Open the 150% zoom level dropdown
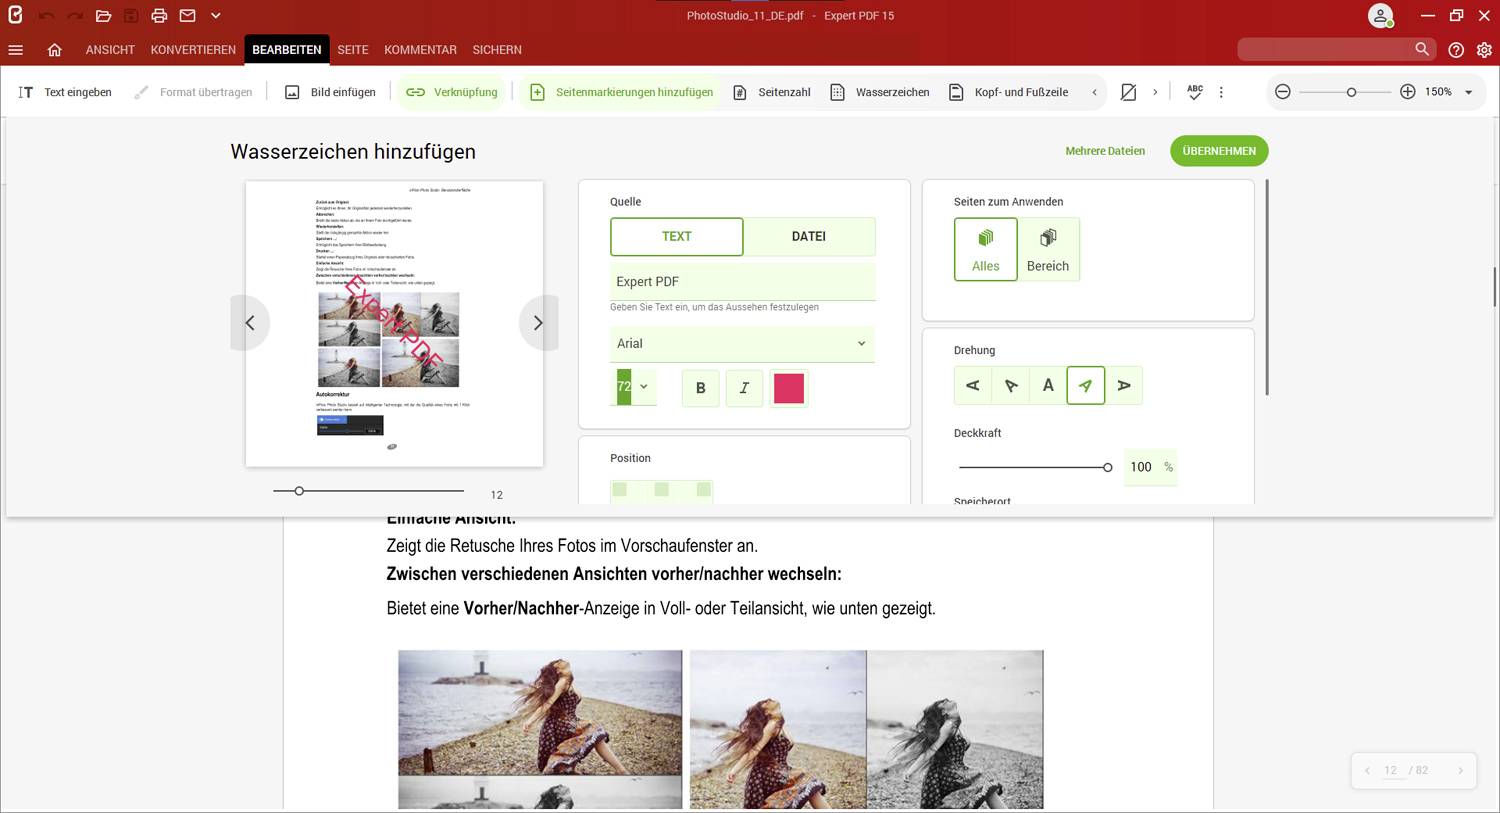Screen dimensions: 1500x813 pos(1468,92)
